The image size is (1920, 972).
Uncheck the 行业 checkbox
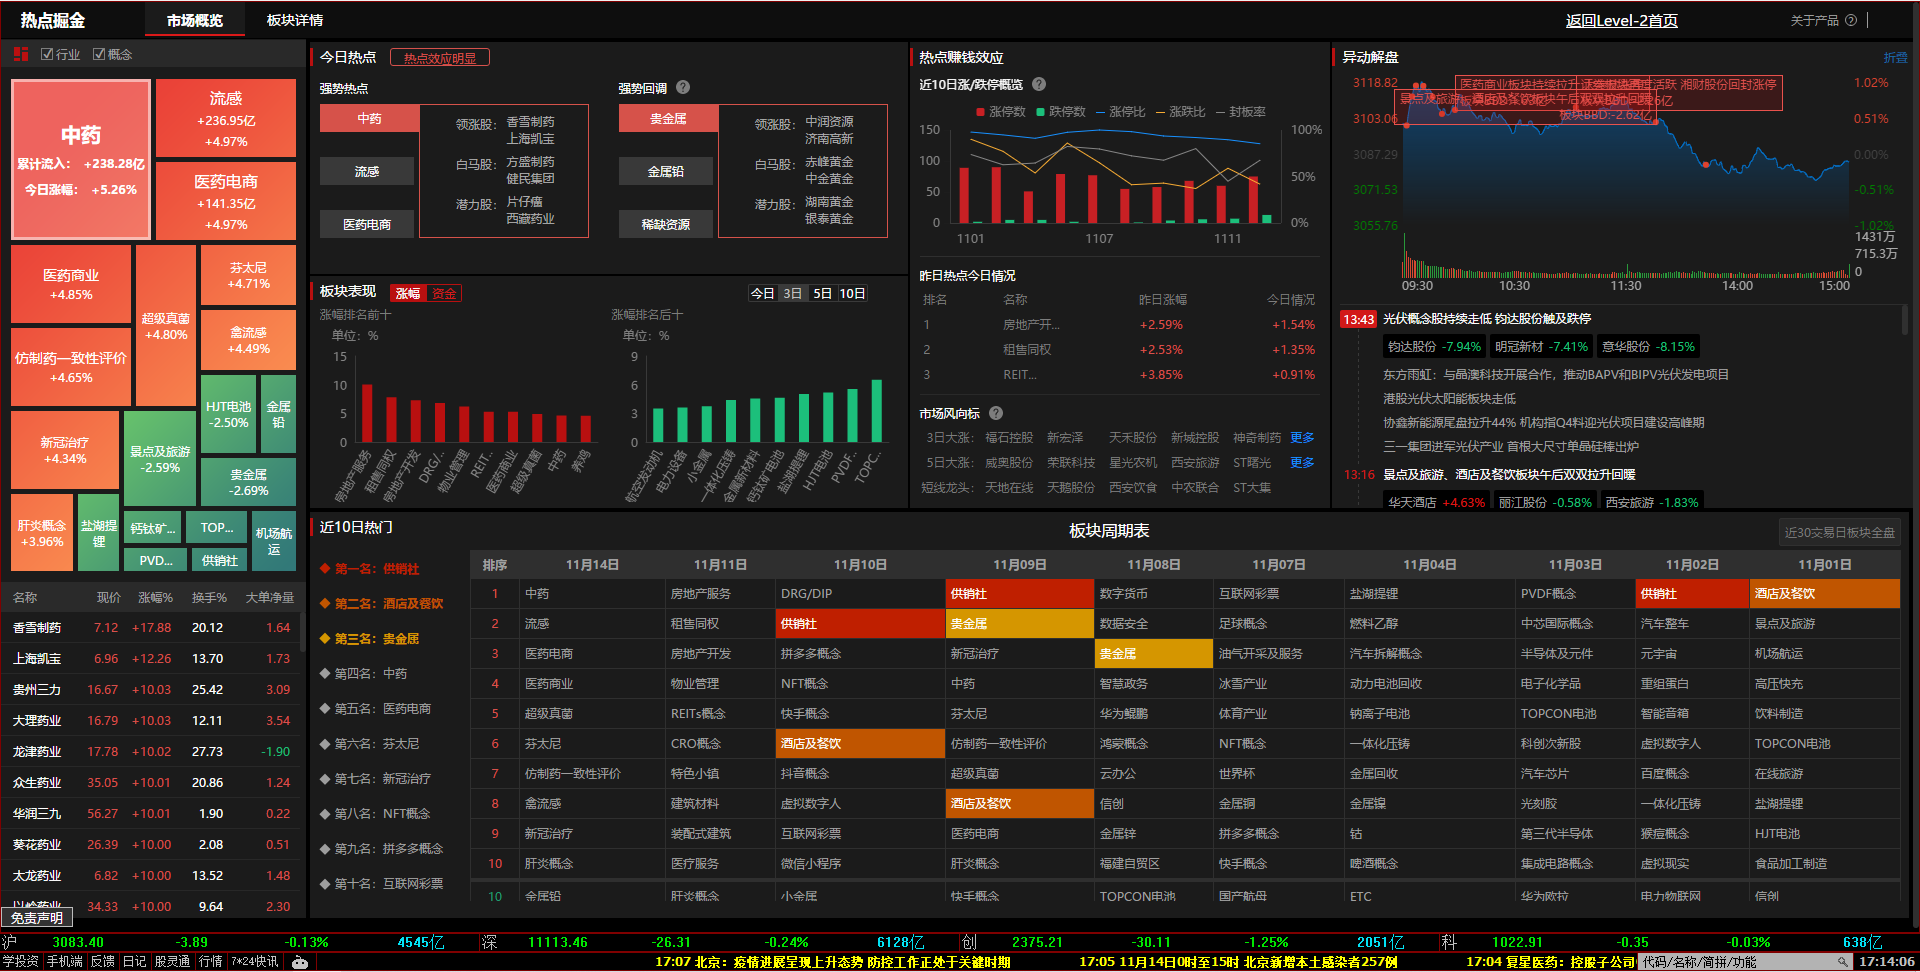click(x=47, y=54)
